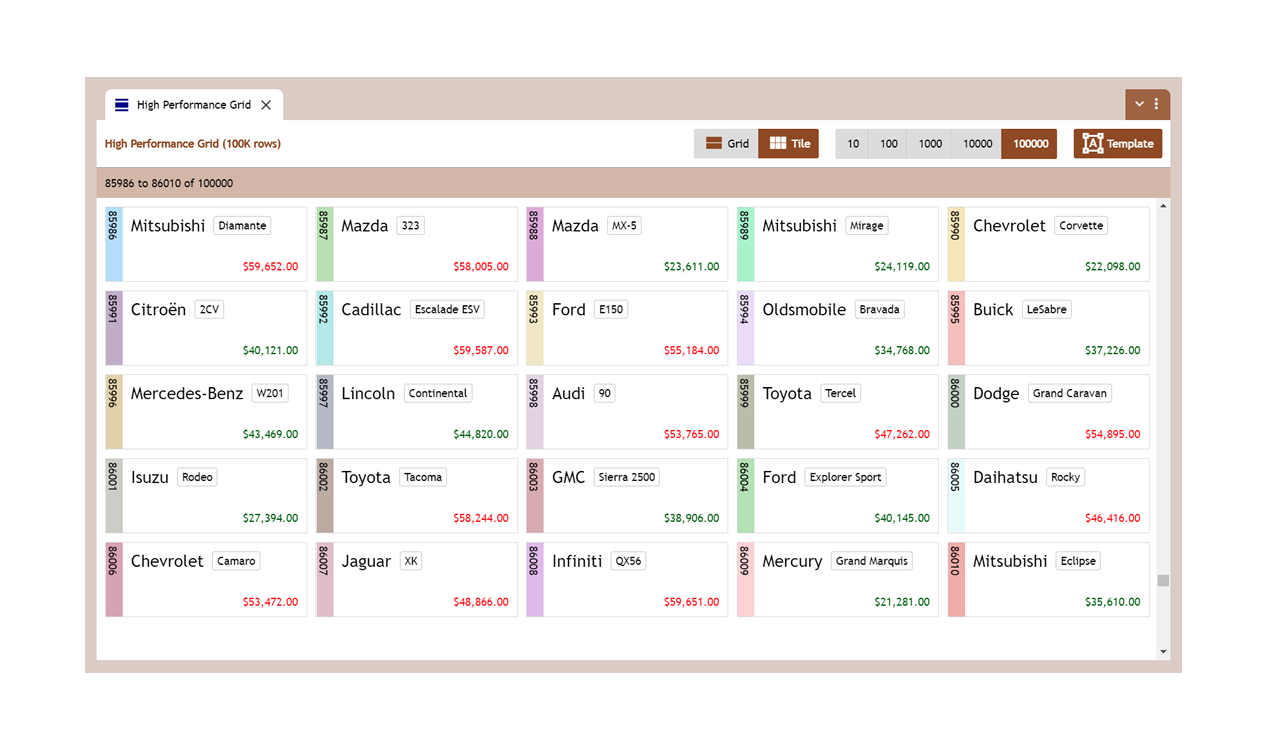The height and width of the screenshot is (732, 1271).
Task: Click the $22,098.00 price
Action: [1112, 267]
